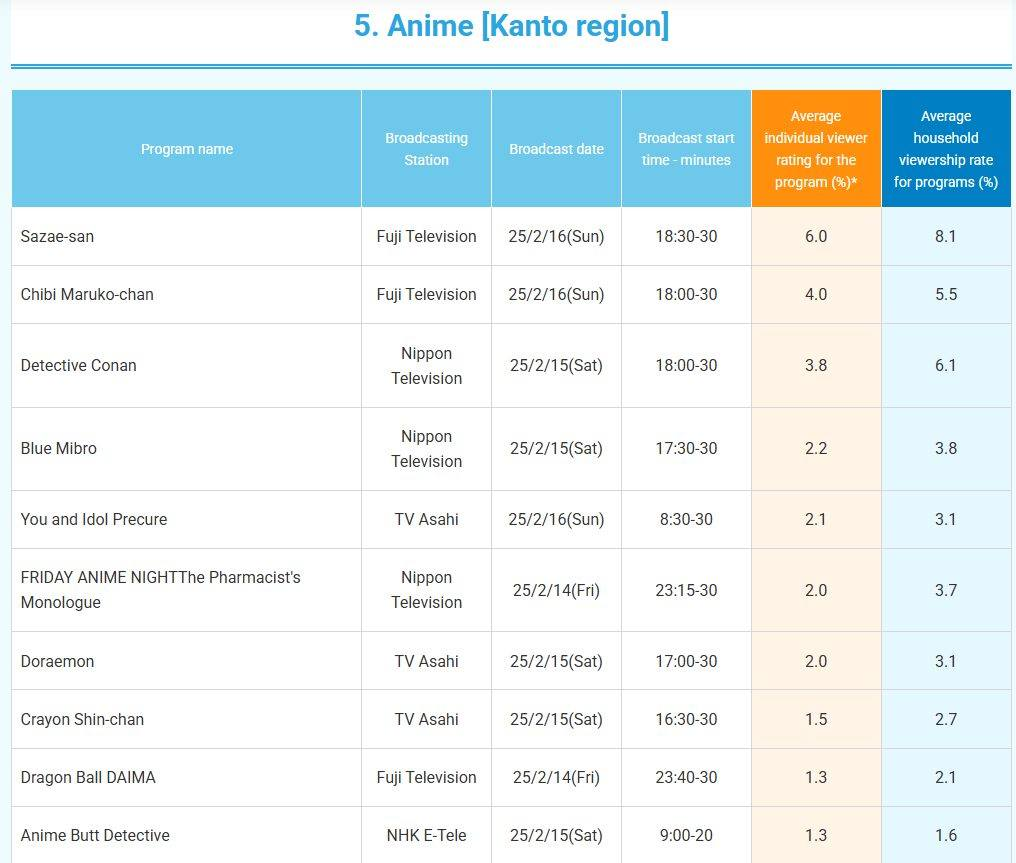The width and height of the screenshot is (1016, 863).
Task: Select 'TV Asahi' in Doraemon row
Action: (x=426, y=662)
